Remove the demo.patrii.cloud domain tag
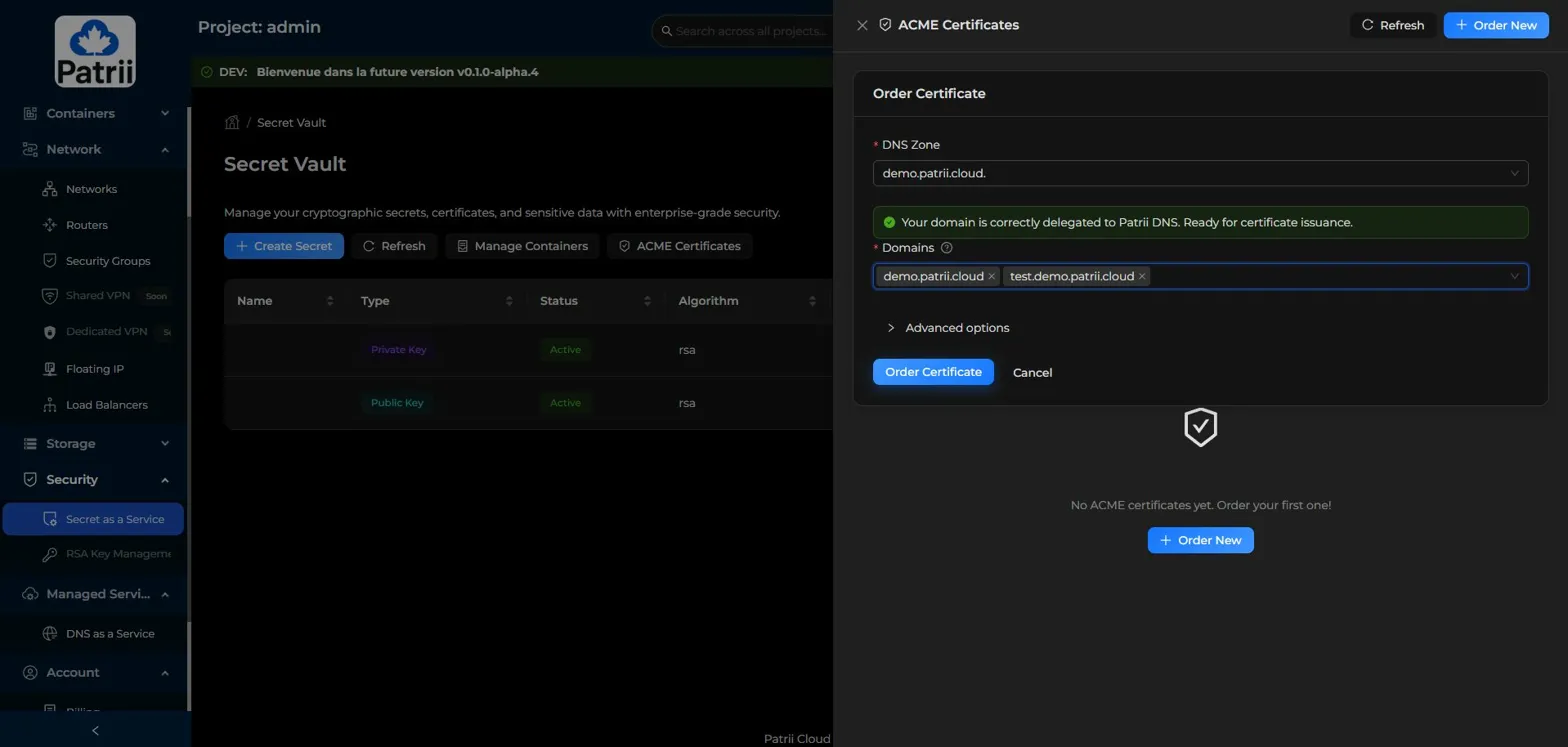 [991, 277]
